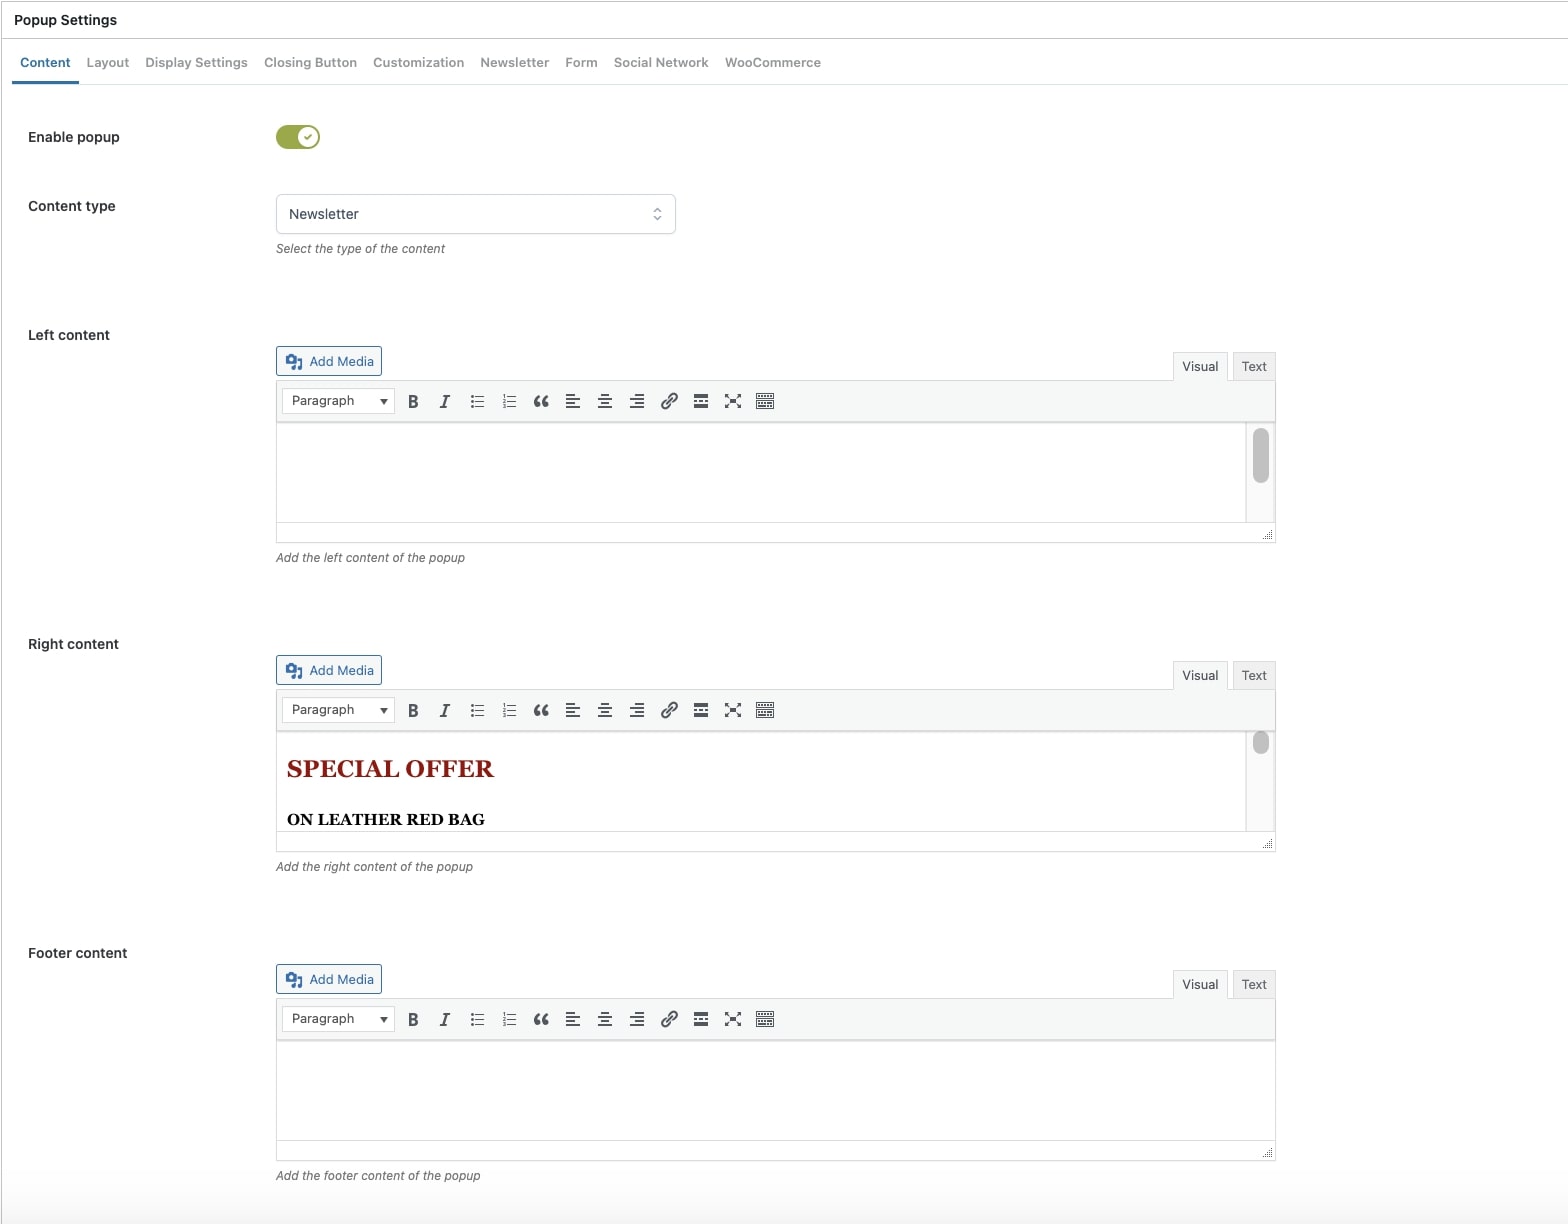1568x1224 pixels.
Task: Open the Form tab
Action: tap(581, 62)
